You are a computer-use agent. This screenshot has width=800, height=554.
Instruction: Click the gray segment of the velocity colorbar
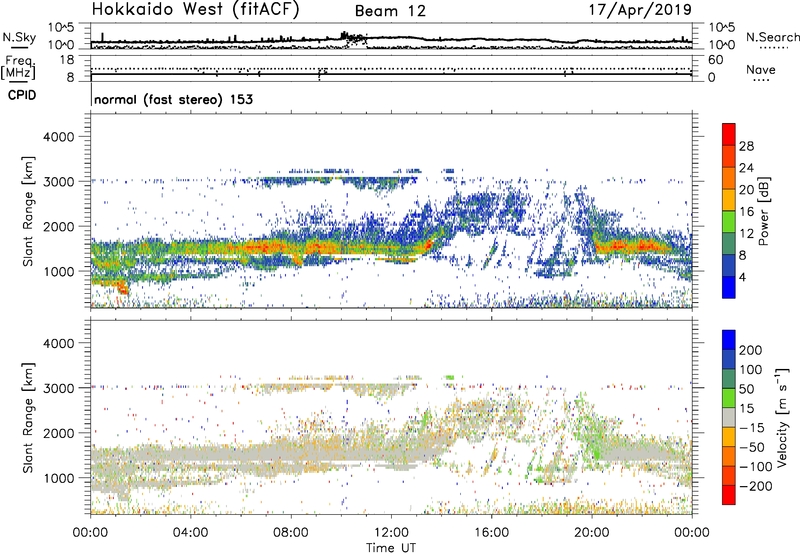(729, 417)
